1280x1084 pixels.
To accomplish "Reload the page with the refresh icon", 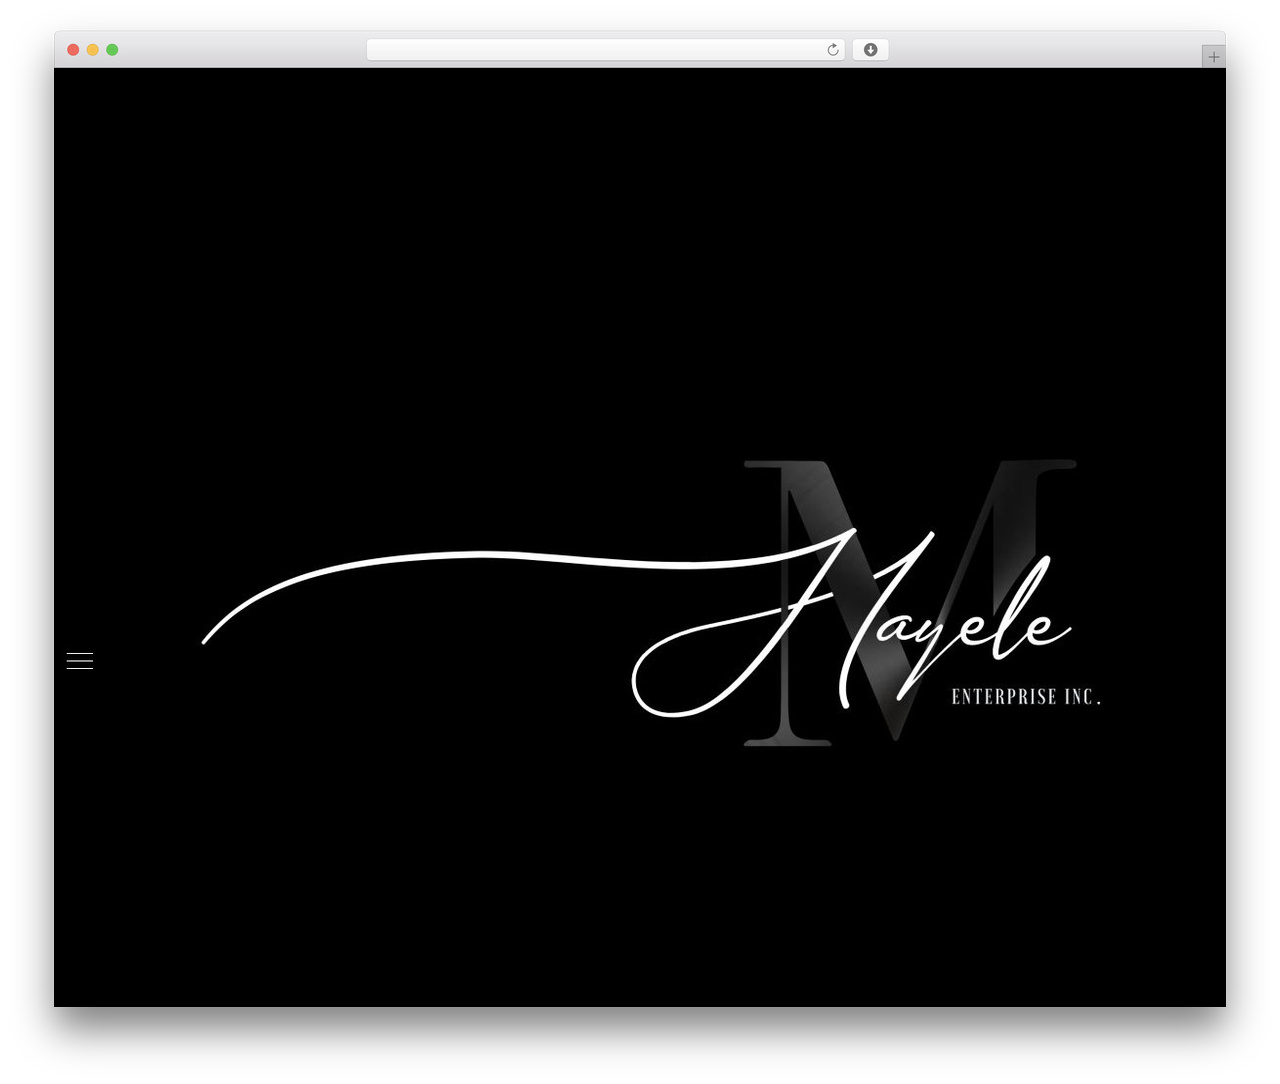I will 832,50.
